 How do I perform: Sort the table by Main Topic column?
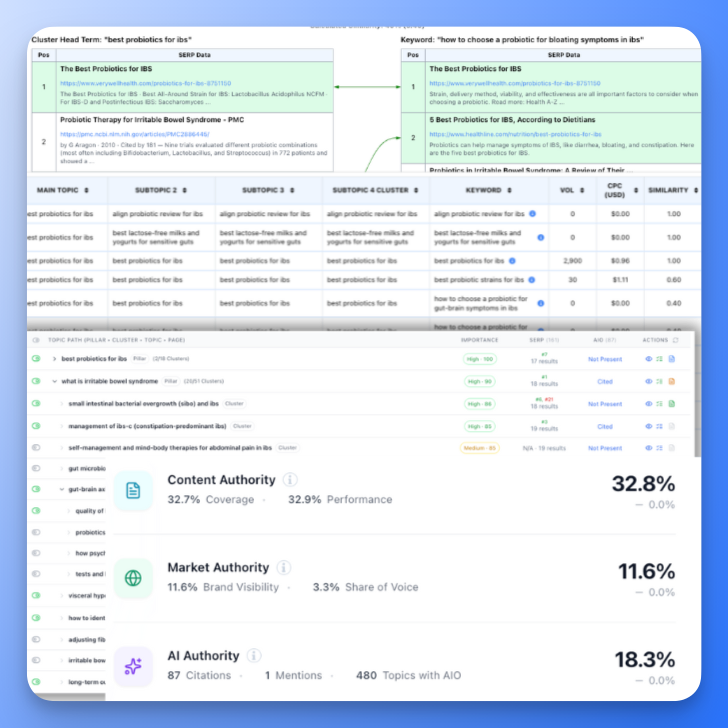[86, 190]
